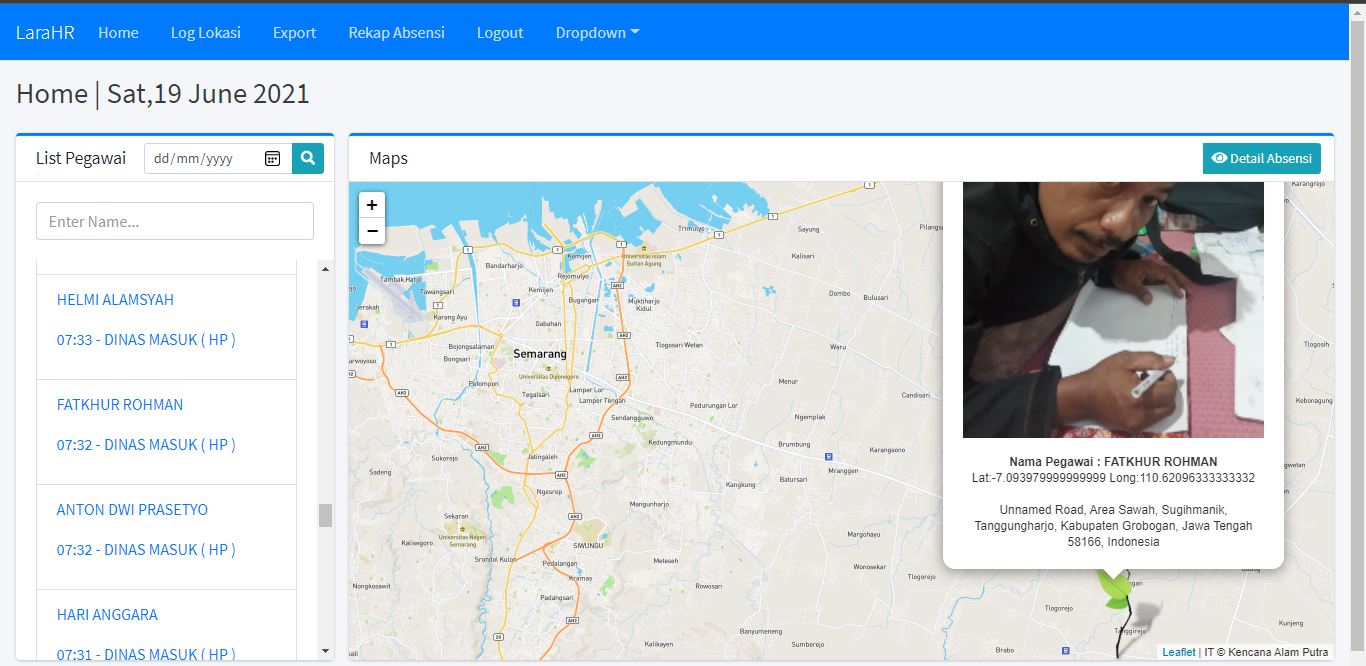Screen dimensions: 1366x666
Task: Click the green leaf map marker
Action: pyautogui.click(x=1114, y=589)
